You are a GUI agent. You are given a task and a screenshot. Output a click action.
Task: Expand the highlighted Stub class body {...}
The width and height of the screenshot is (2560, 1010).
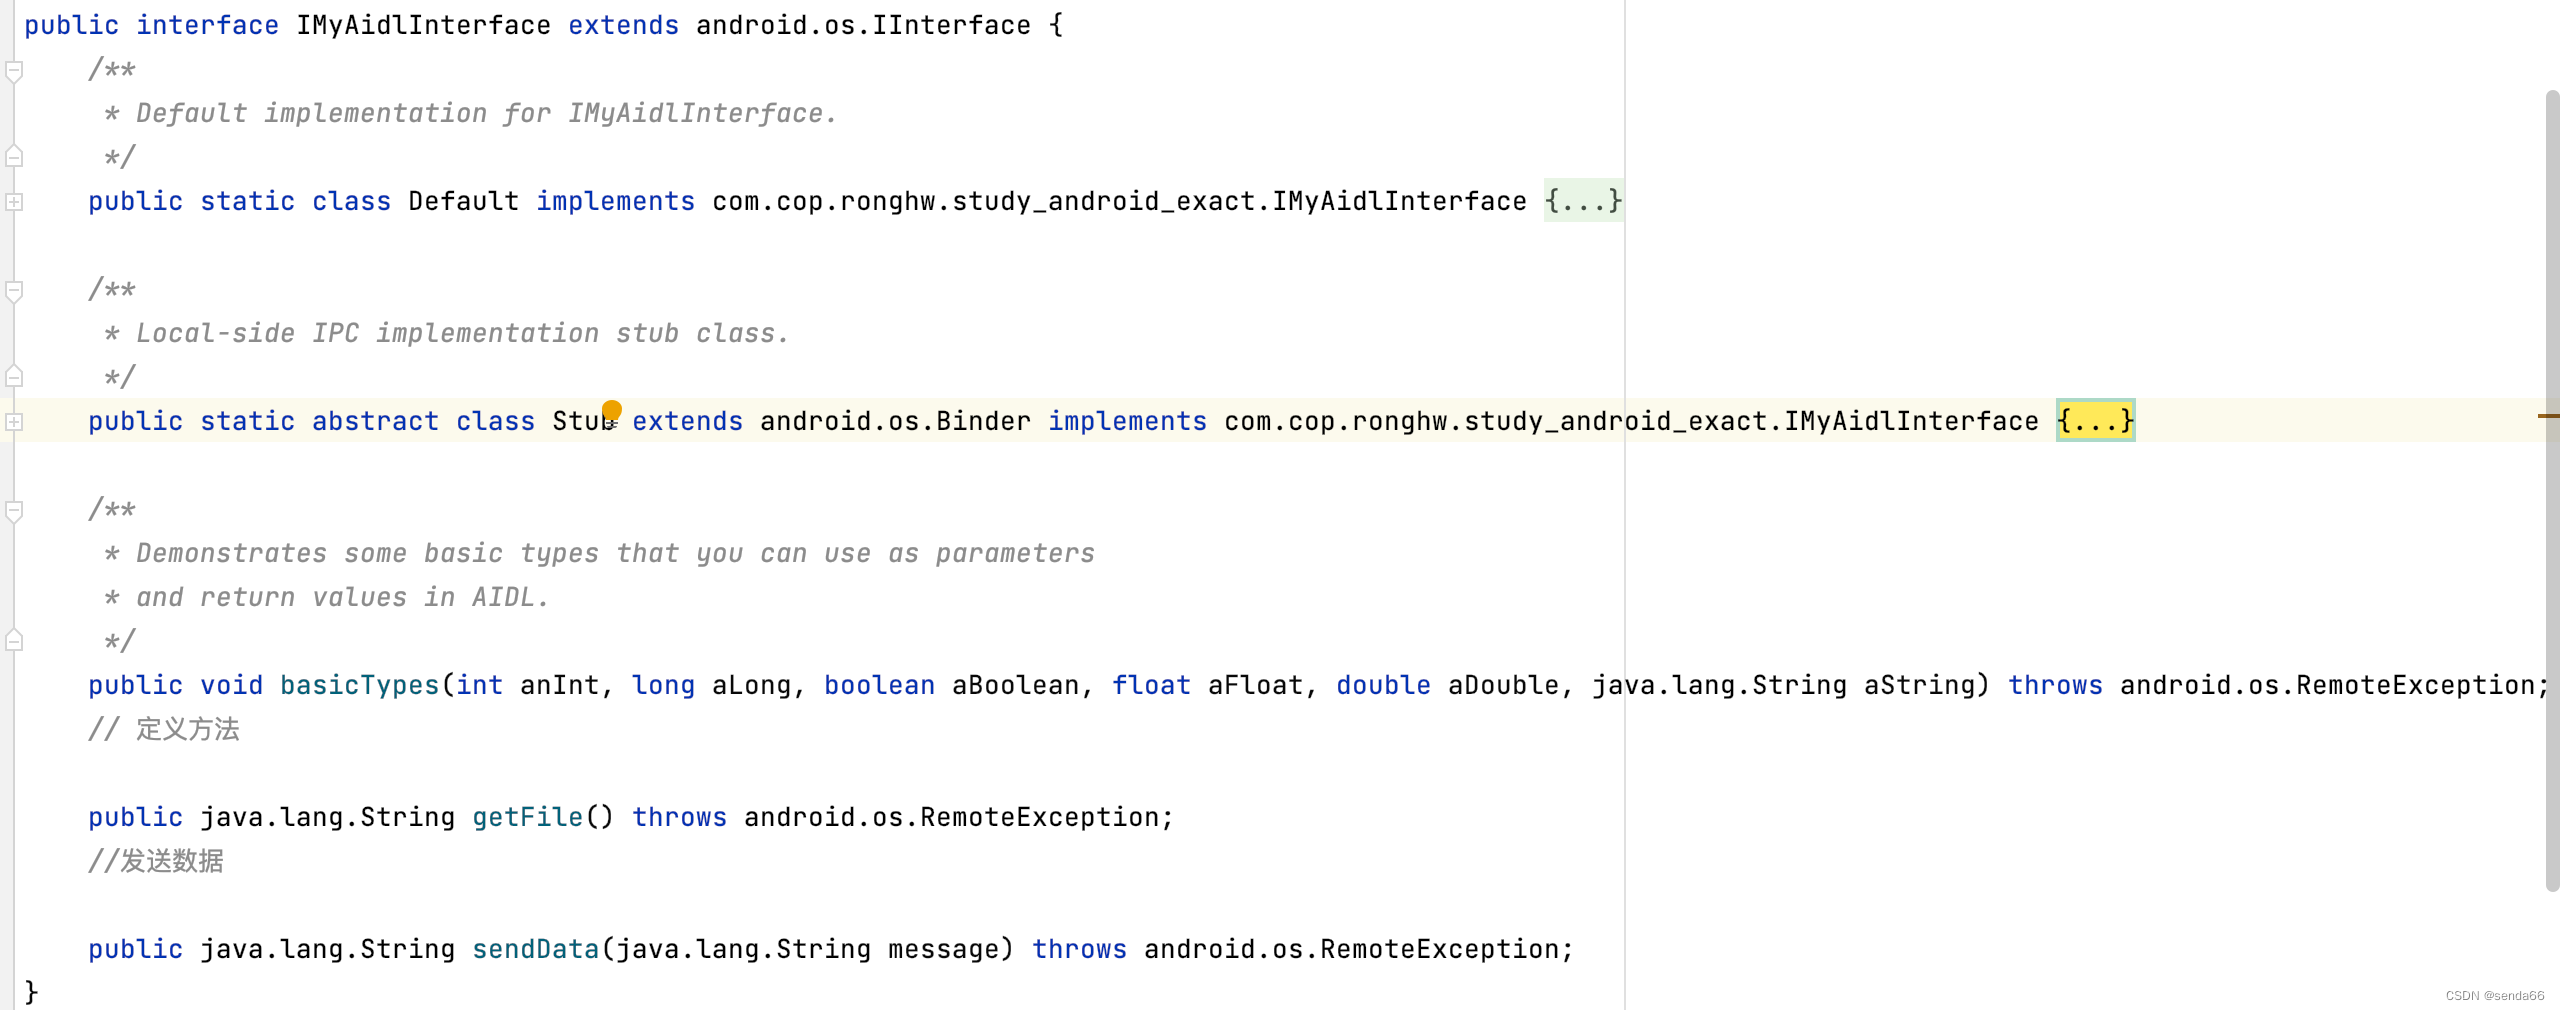point(2094,421)
